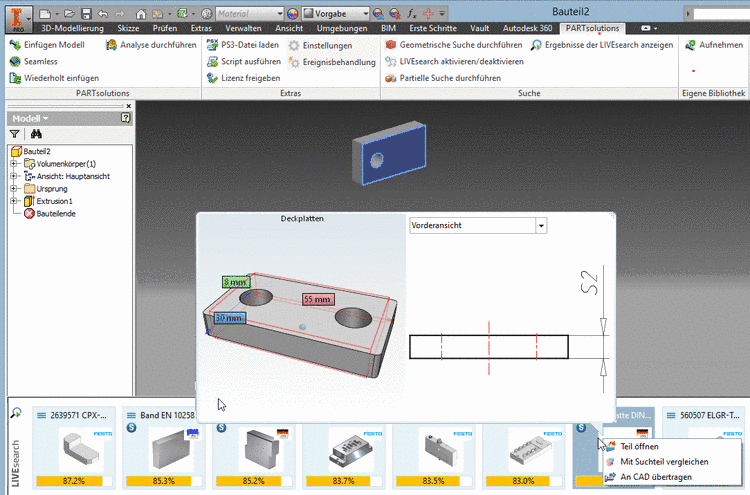Click Seamless in PARTsolutions panel
The height and width of the screenshot is (495, 750).
33,61
